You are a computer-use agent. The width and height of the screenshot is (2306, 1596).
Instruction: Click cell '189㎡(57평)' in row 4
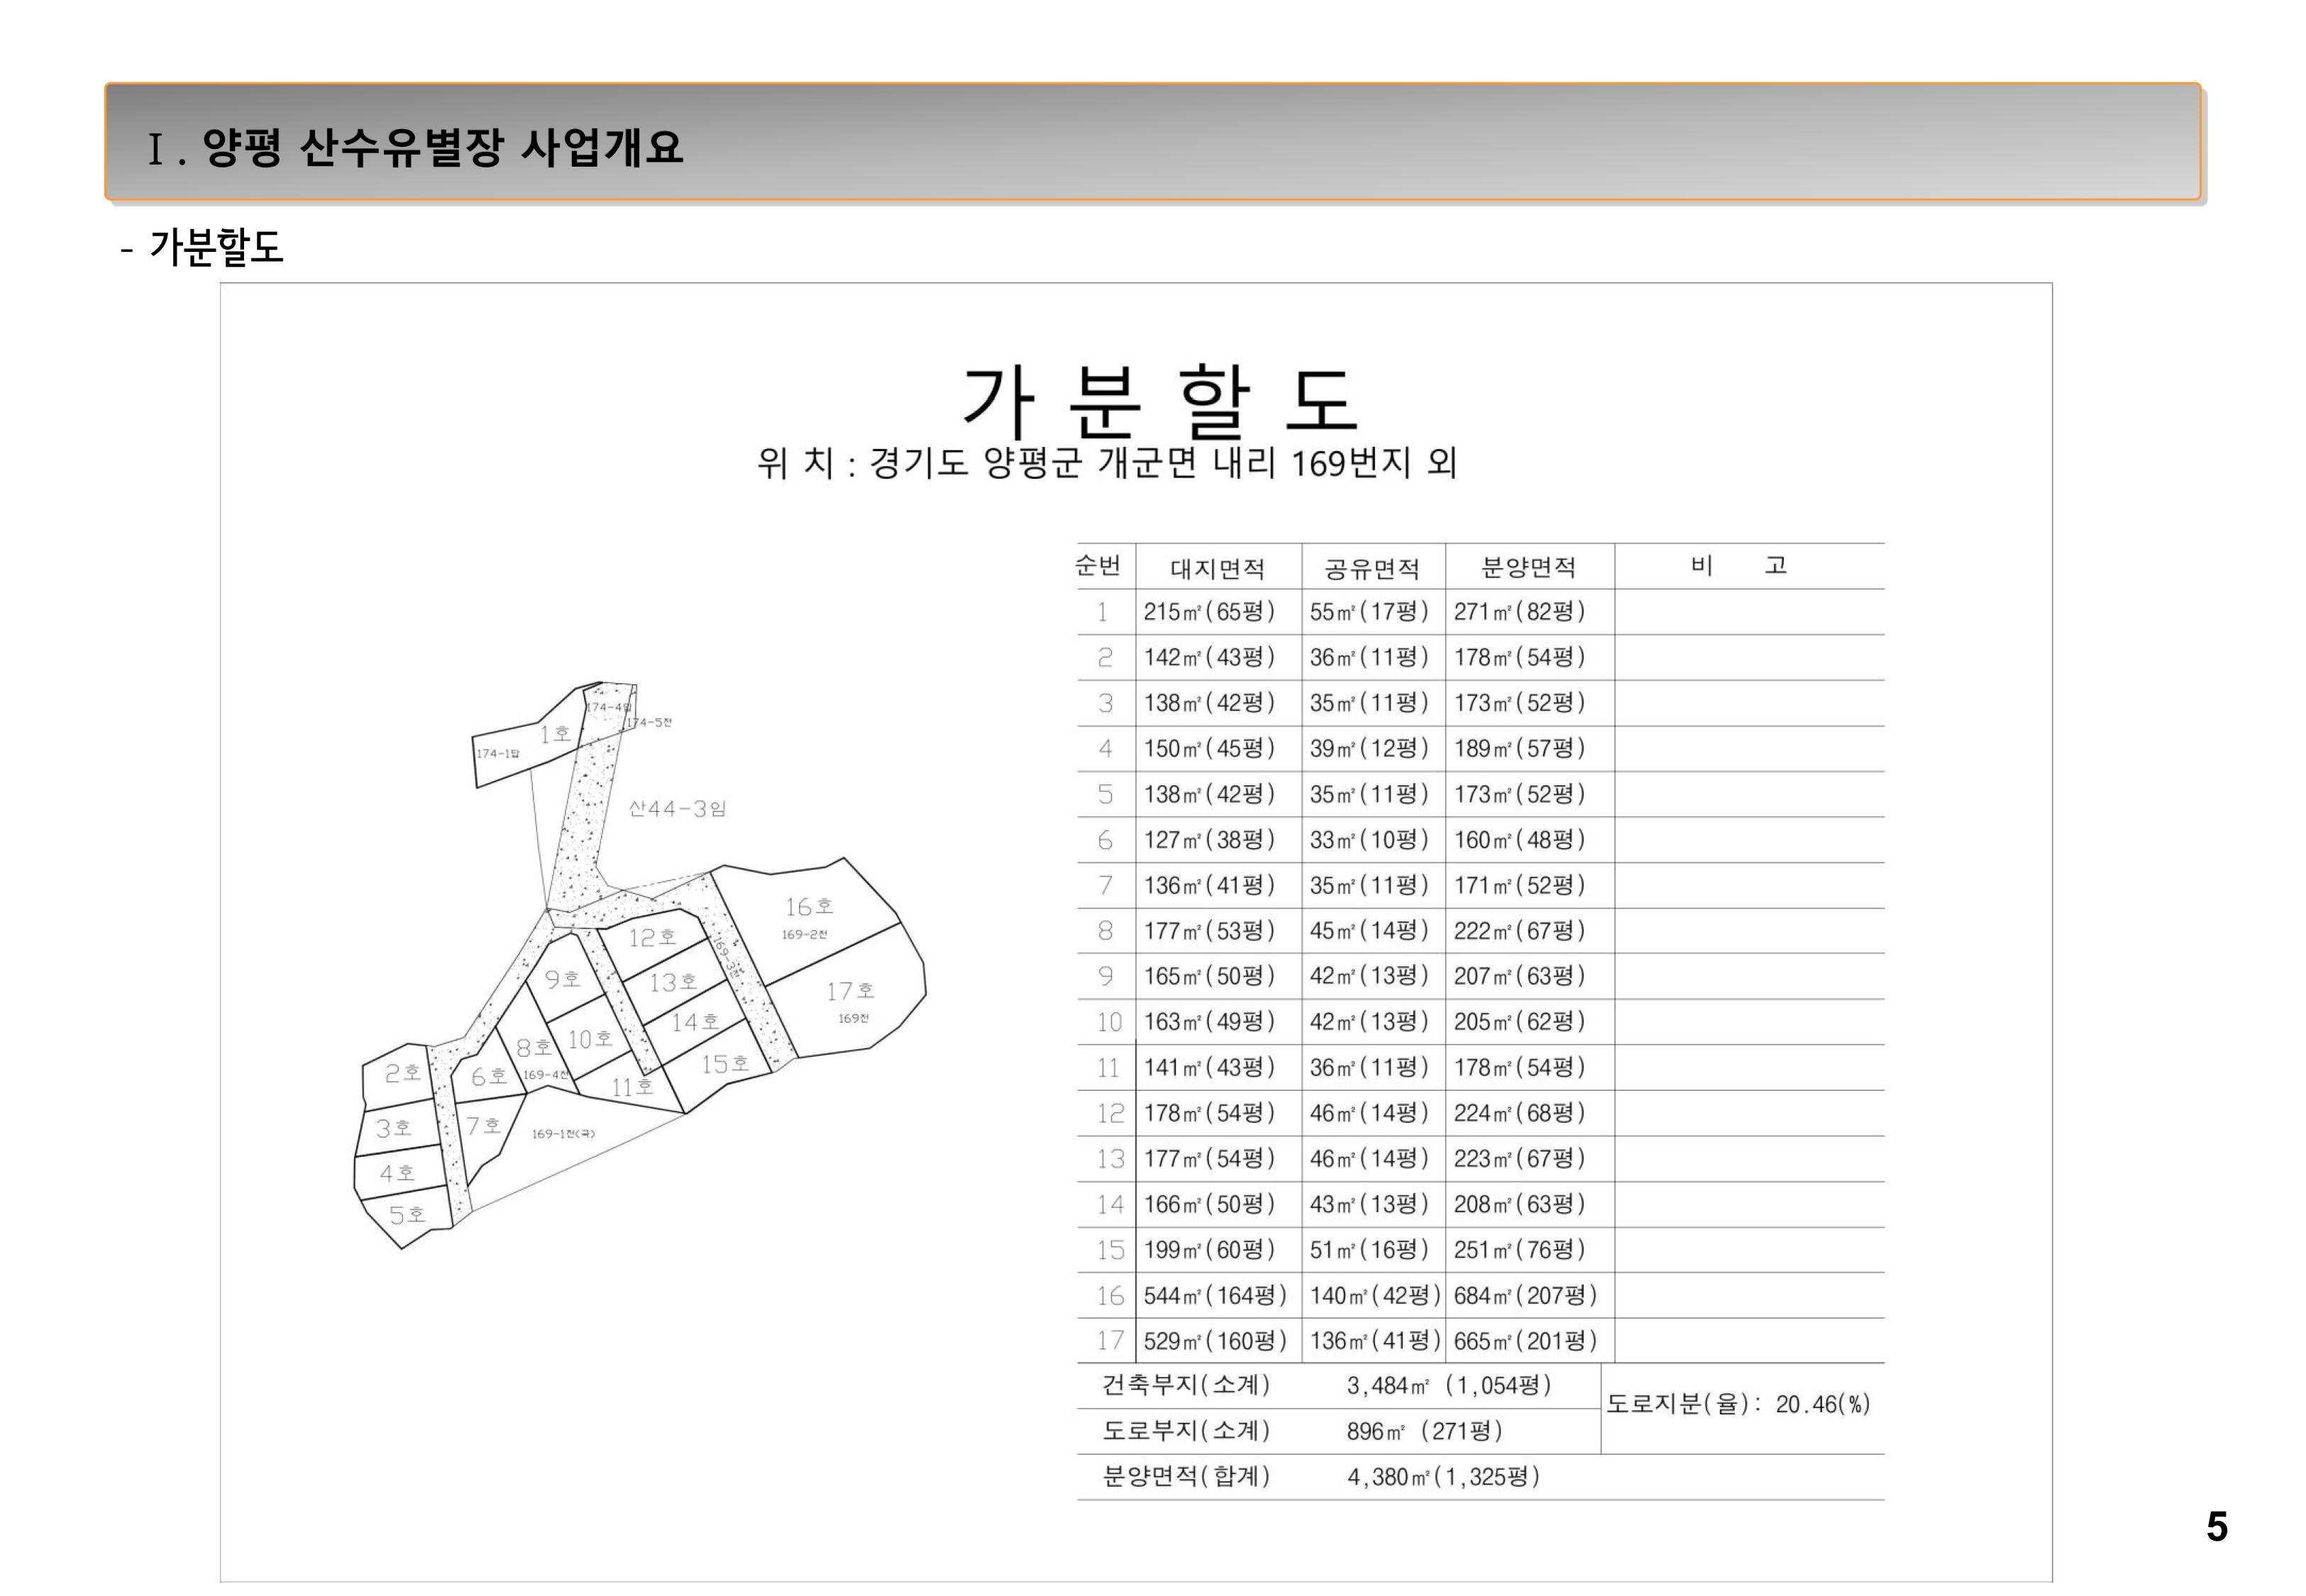point(1519,749)
